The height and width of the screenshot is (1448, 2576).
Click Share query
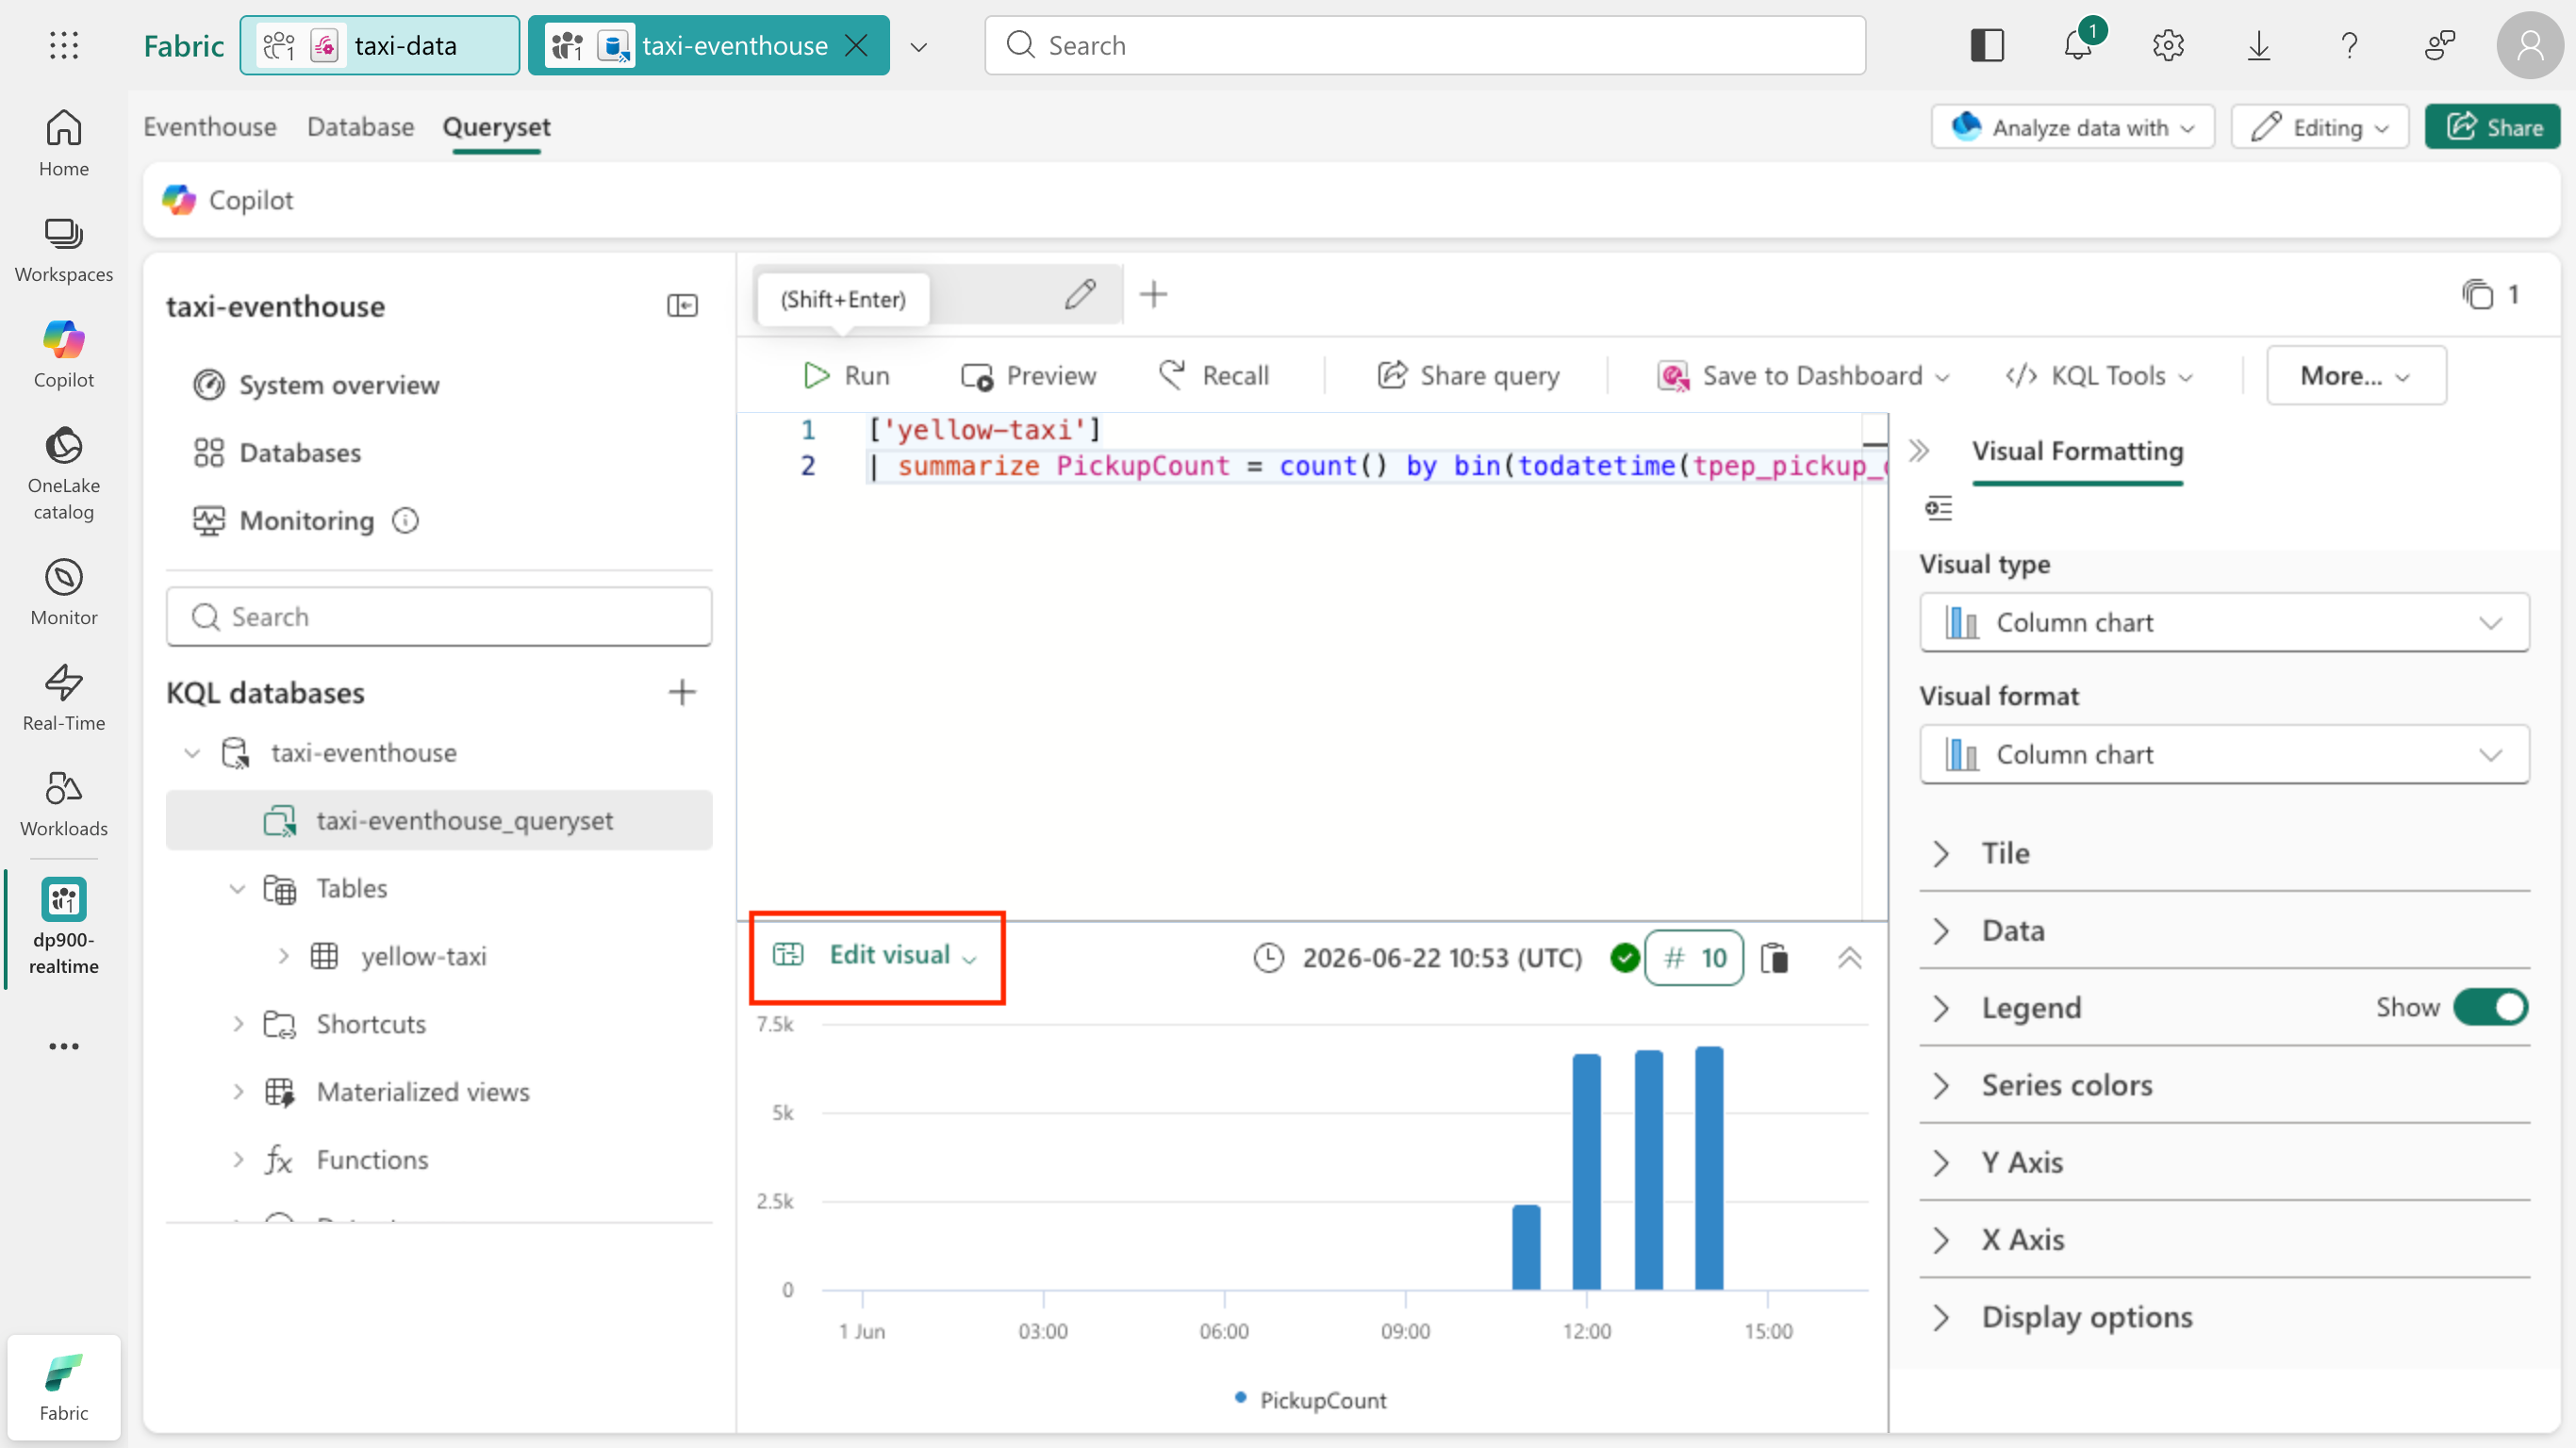[x=1468, y=375]
